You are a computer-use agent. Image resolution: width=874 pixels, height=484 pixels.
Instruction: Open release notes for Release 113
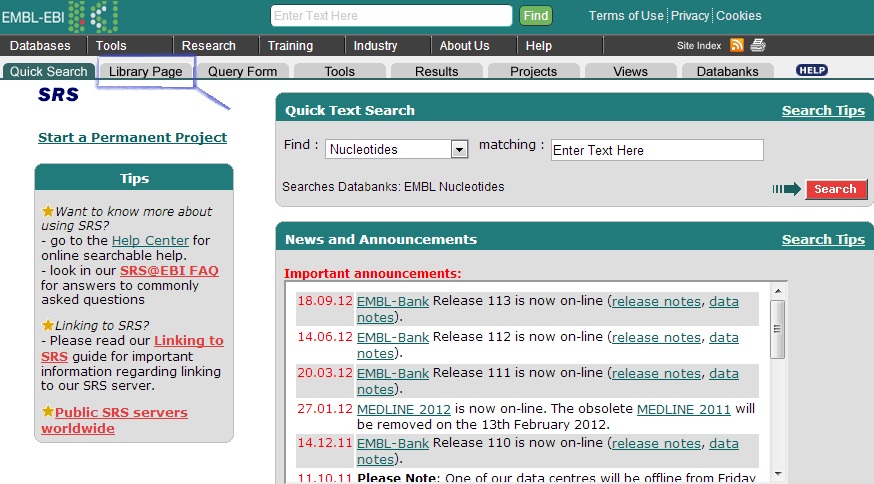pos(656,301)
